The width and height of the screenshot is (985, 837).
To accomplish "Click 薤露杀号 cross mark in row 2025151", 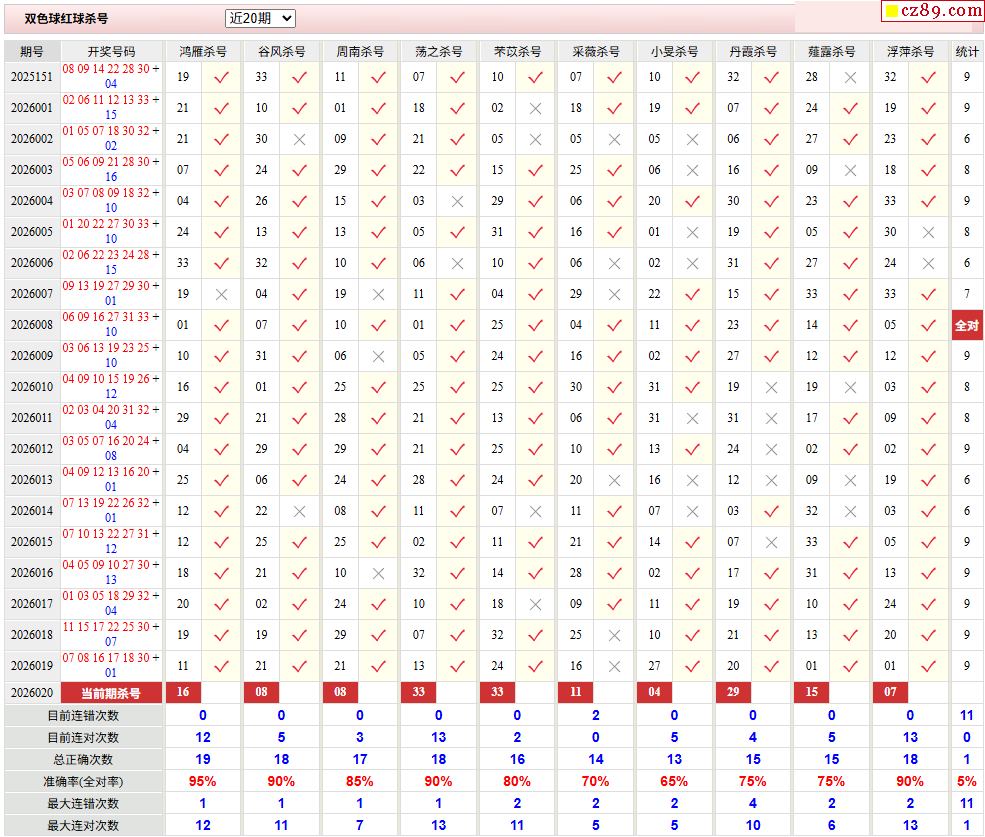I will (x=850, y=77).
